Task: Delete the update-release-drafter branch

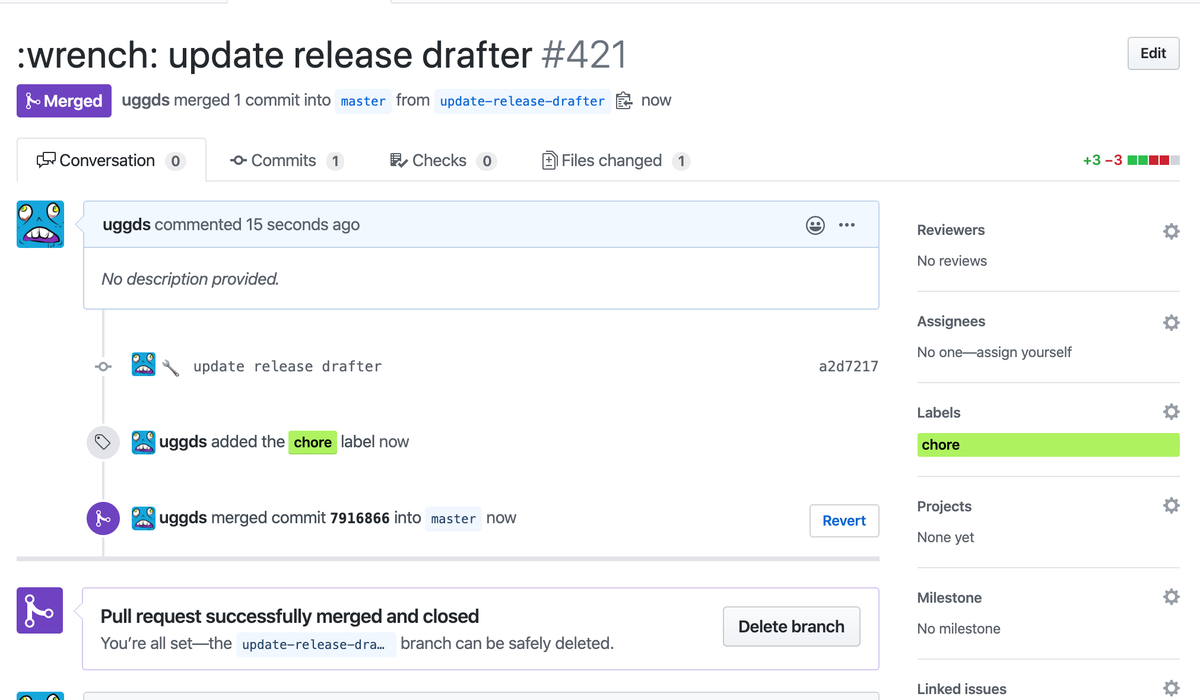Action: [791, 627]
